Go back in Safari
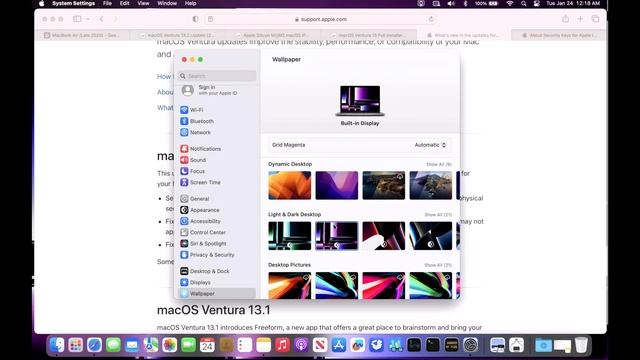Image resolution: width=640 pixels, height=360 pixels. (102, 19)
